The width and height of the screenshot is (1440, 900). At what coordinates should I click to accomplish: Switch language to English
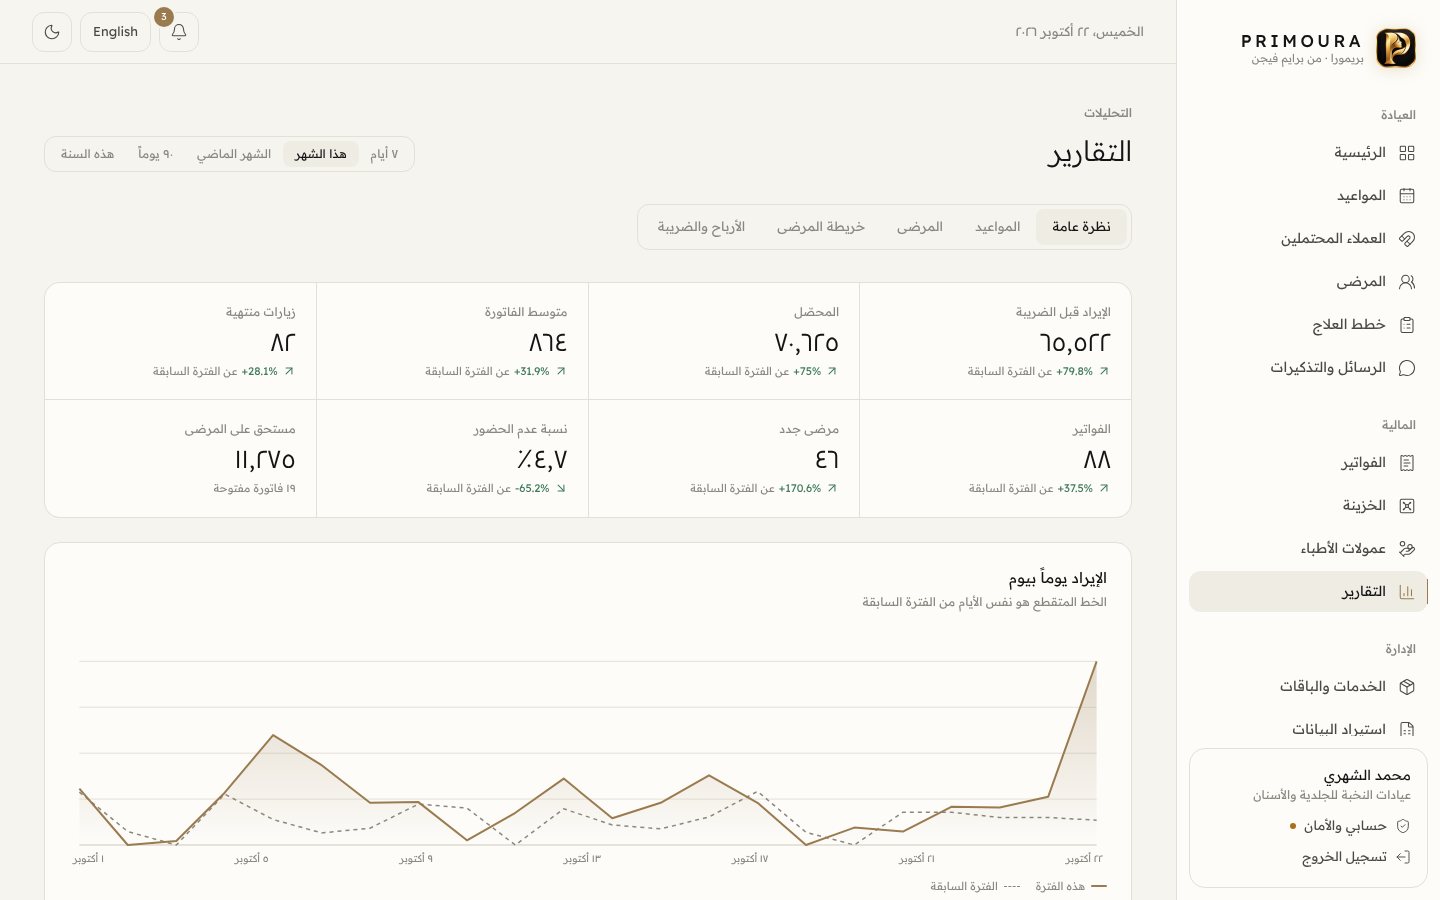click(x=115, y=32)
